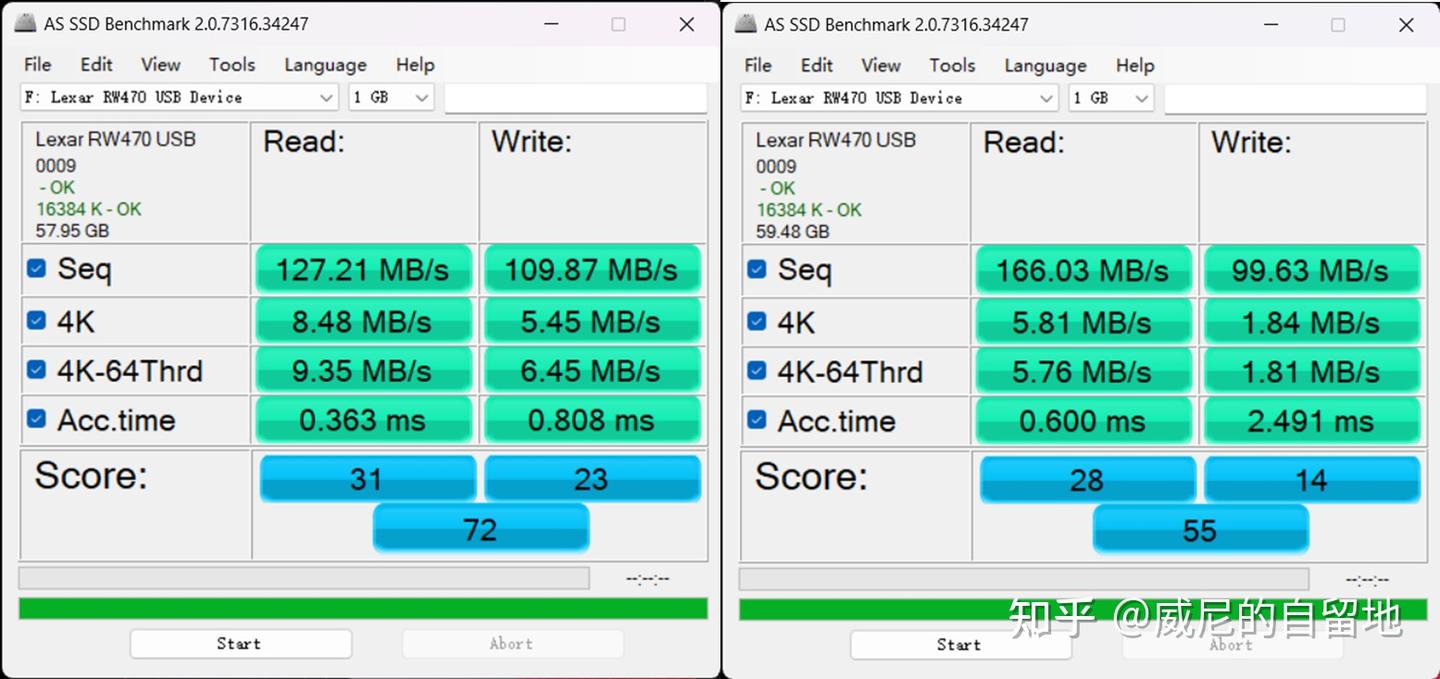This screenshot has height=679, width=1440.
Task: Open Edit menu in right window
Action: click(x=816, y=66)
